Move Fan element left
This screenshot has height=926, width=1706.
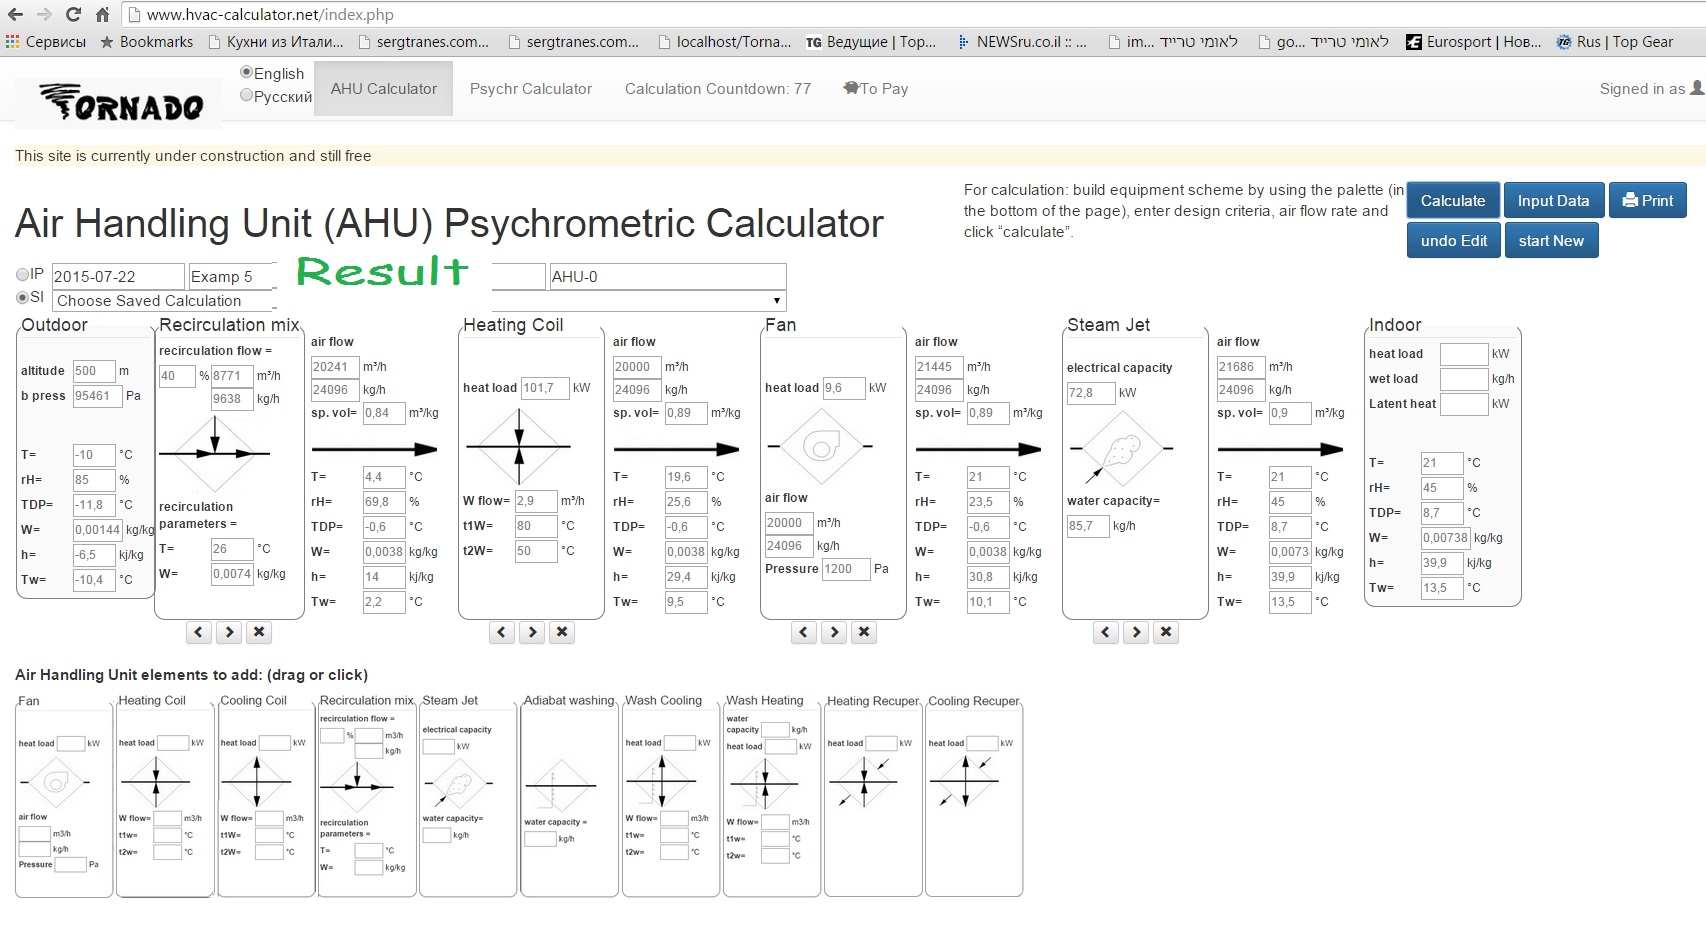coord(804,632)
